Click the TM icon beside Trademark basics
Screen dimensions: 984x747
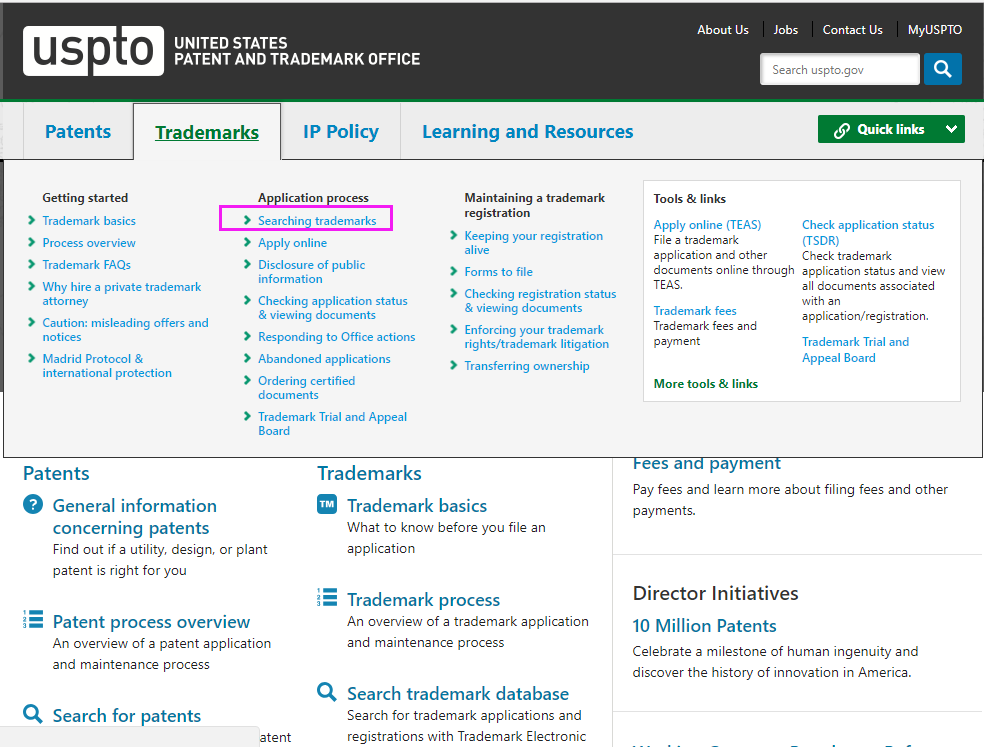point(327,505)
